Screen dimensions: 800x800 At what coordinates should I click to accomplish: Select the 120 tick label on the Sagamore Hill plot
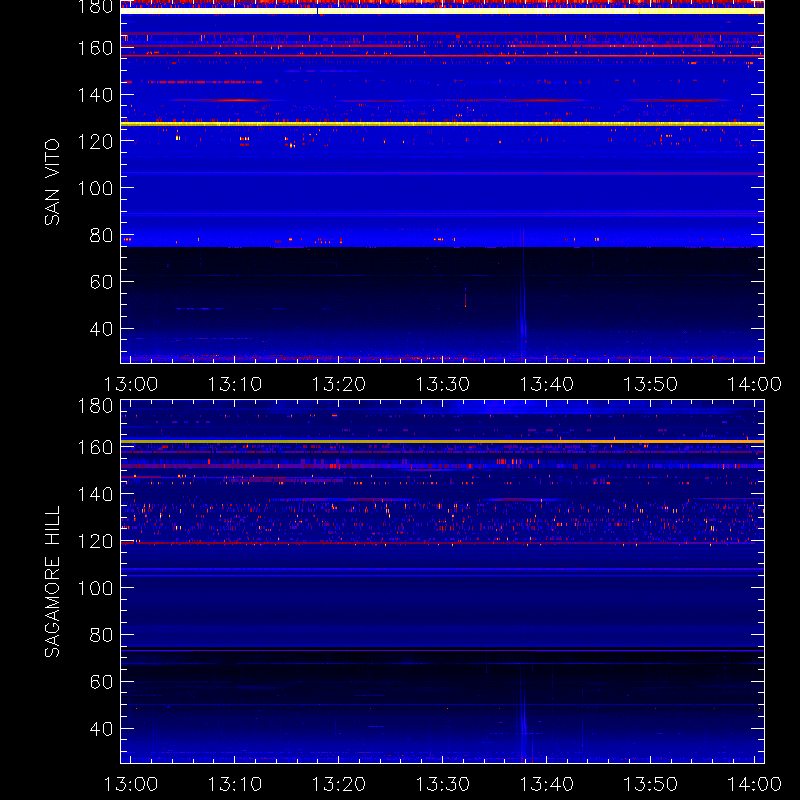click(x=95, y=541)
